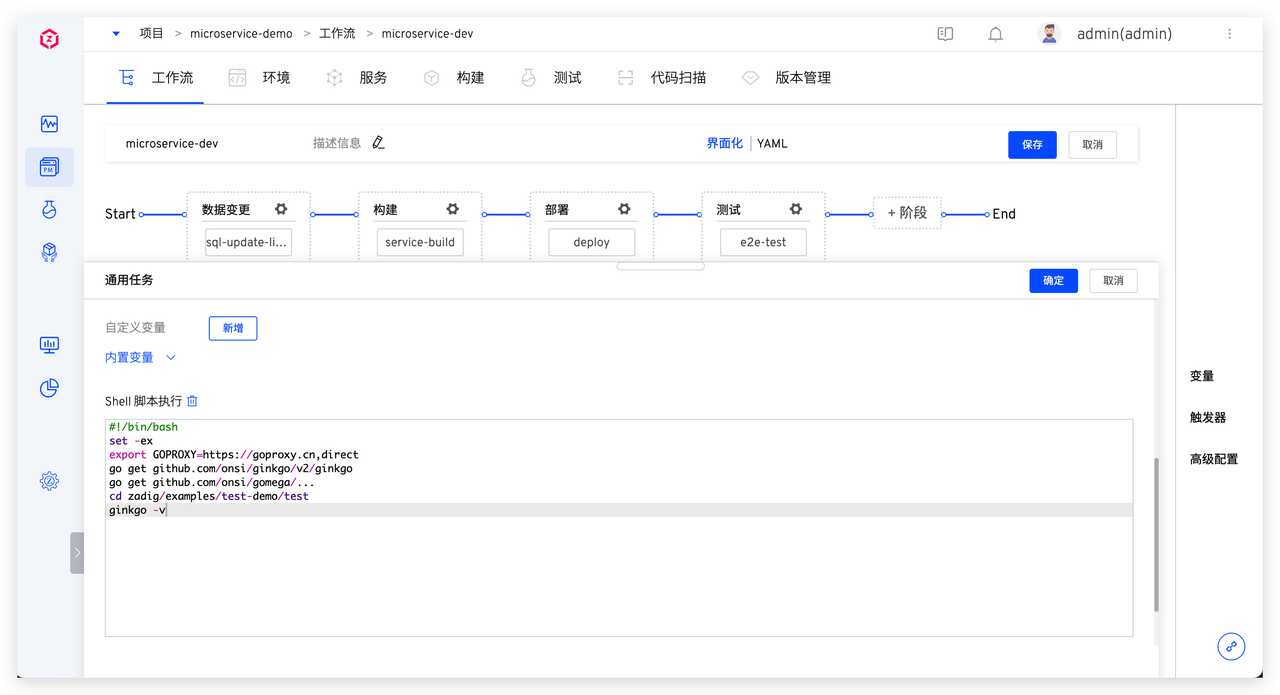Open the monitoring waveform sidebar icon

click(49, 124)
